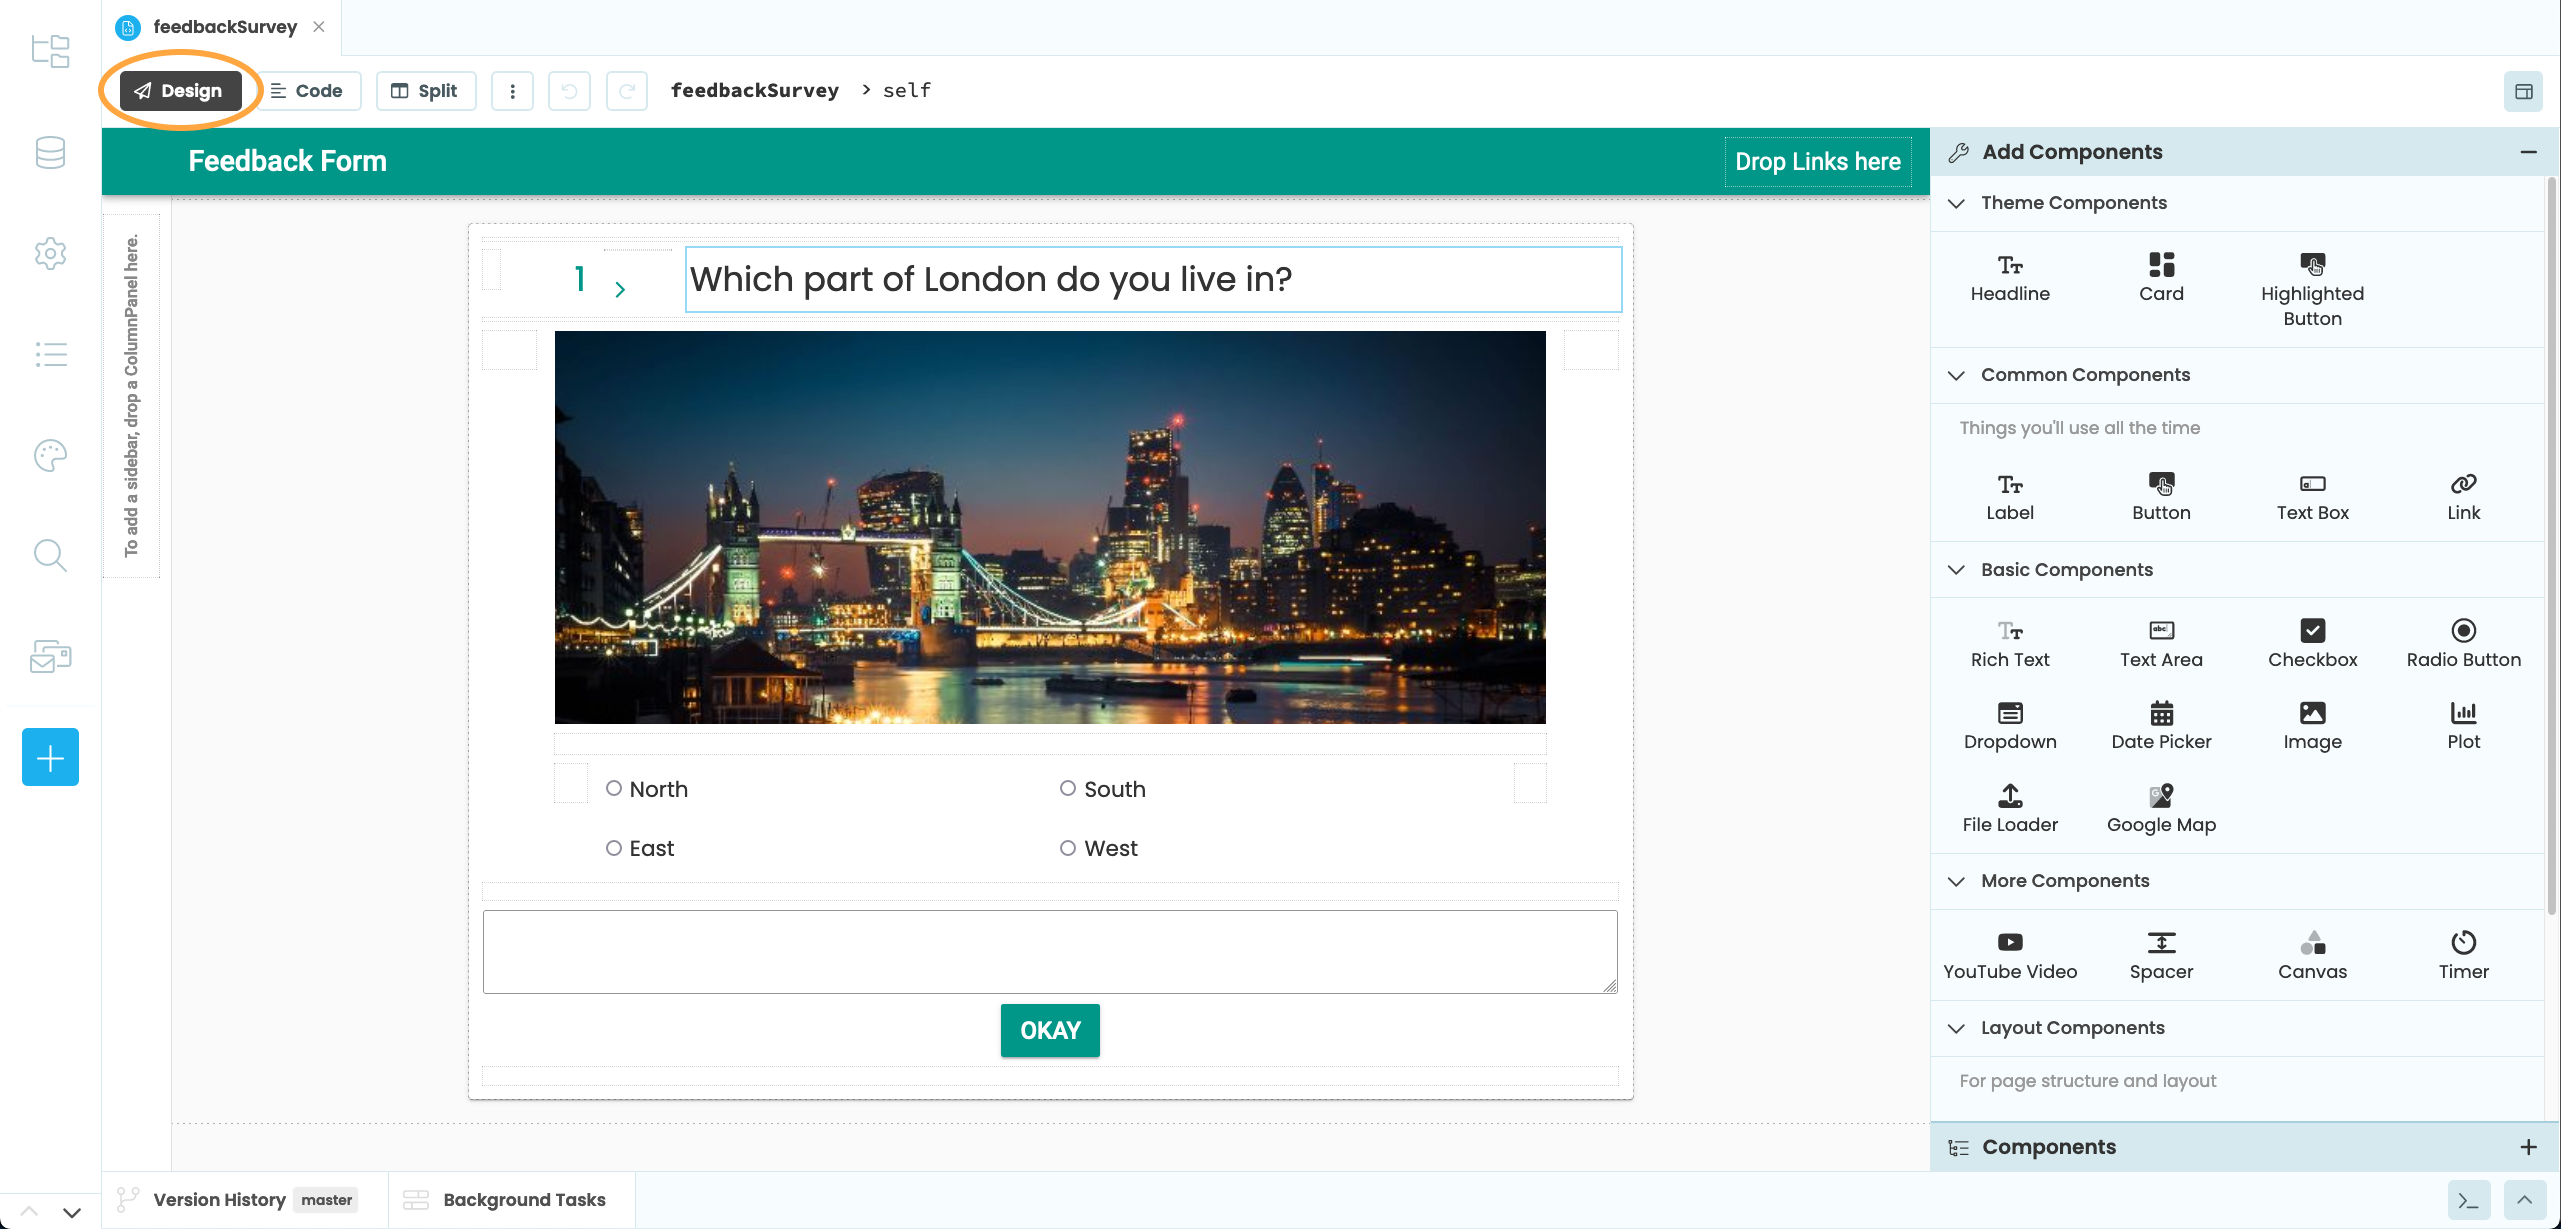Select the North radio button
The width and height of the screenshot is (2561, 1229).
[x=614, y=788]
